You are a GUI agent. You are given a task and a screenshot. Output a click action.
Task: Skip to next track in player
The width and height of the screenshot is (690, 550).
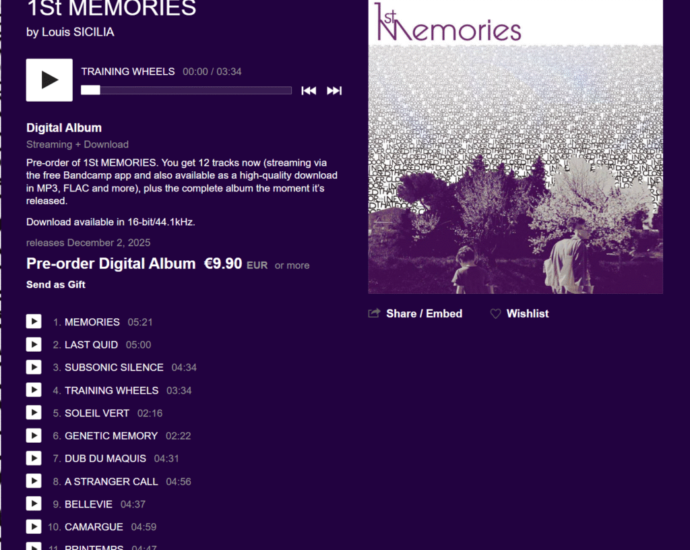pyautogui.click(x=334, y=91)
